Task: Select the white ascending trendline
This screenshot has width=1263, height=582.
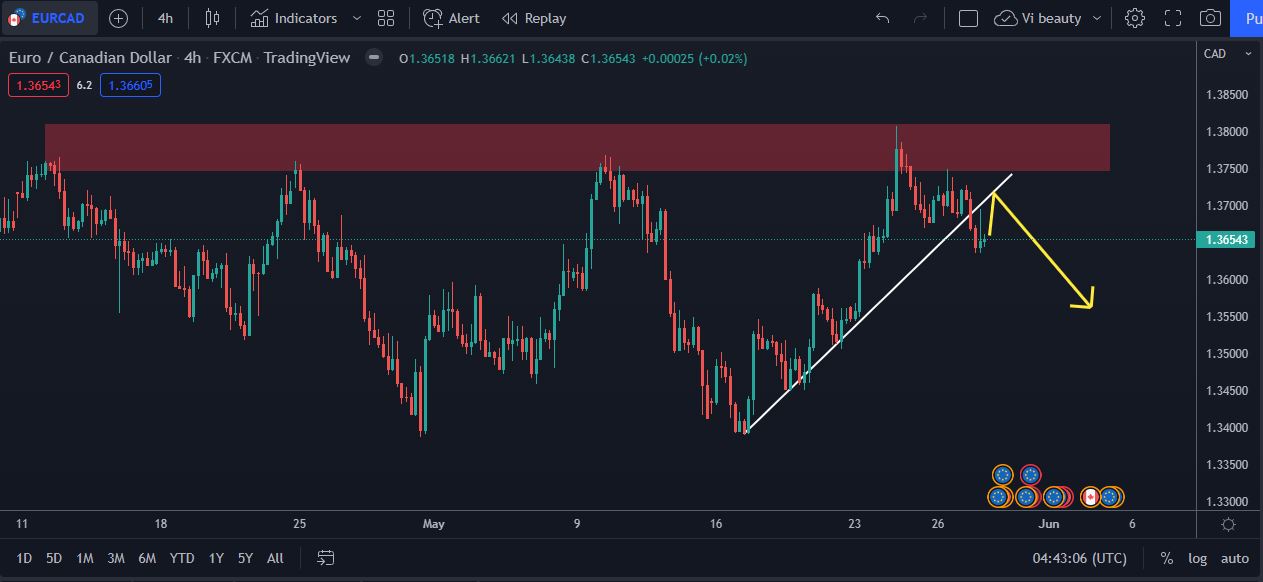Action: (879, 303)
